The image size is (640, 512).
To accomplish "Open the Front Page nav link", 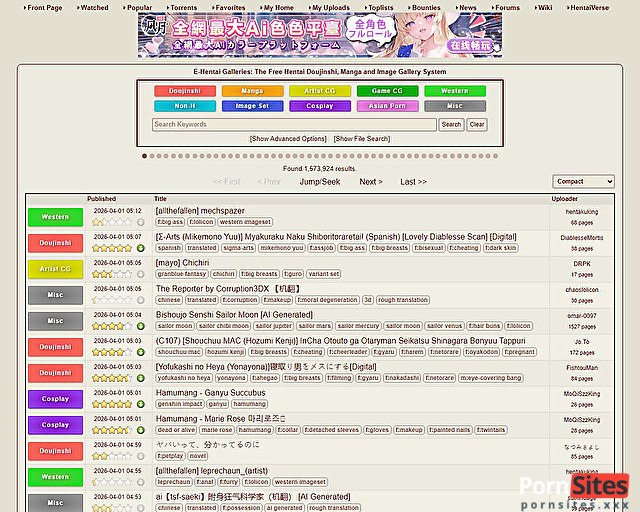I will tap(44, 8).
